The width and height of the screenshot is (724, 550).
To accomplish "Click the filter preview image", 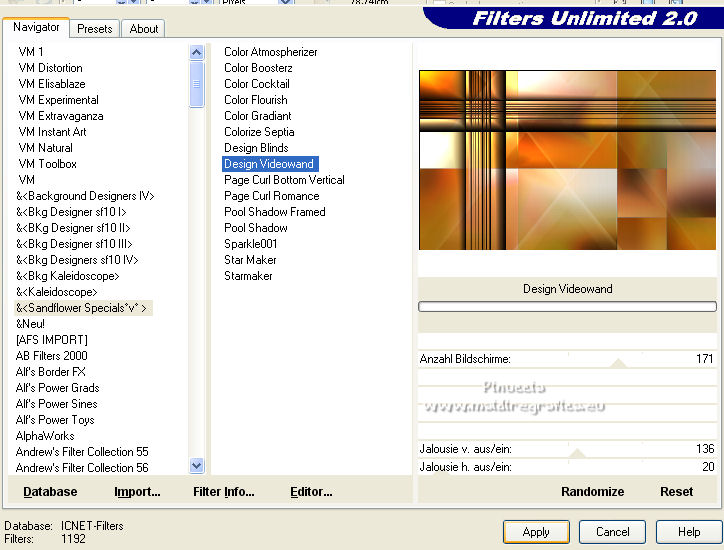I will click(x=567, y=160).
